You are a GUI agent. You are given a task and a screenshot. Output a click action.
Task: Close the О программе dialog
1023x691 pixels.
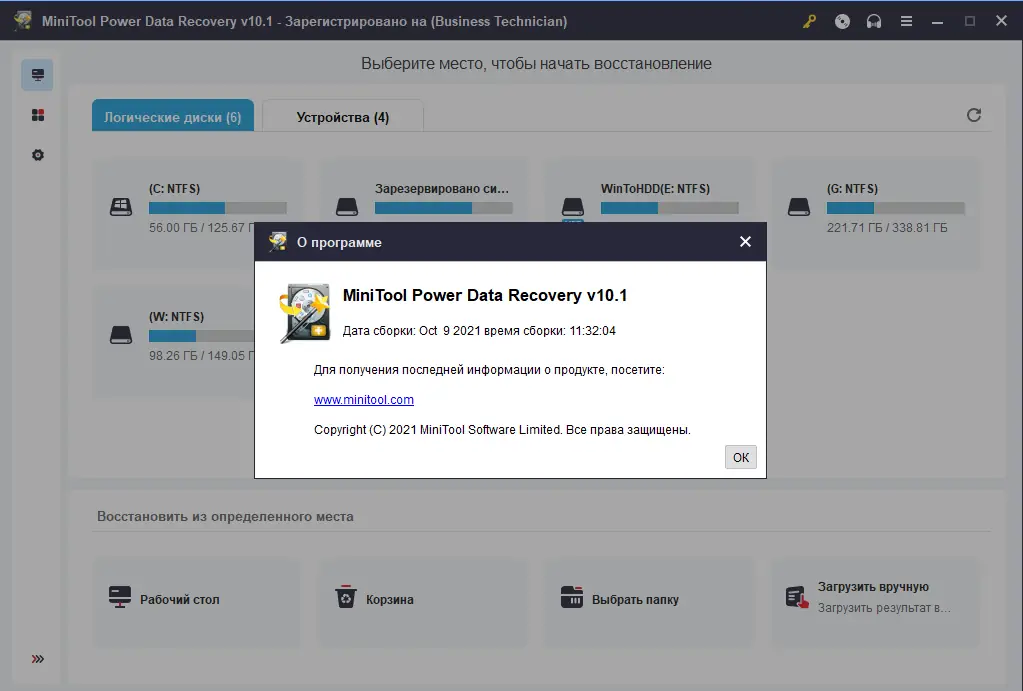pyautogui.click(x=745, y=242)
